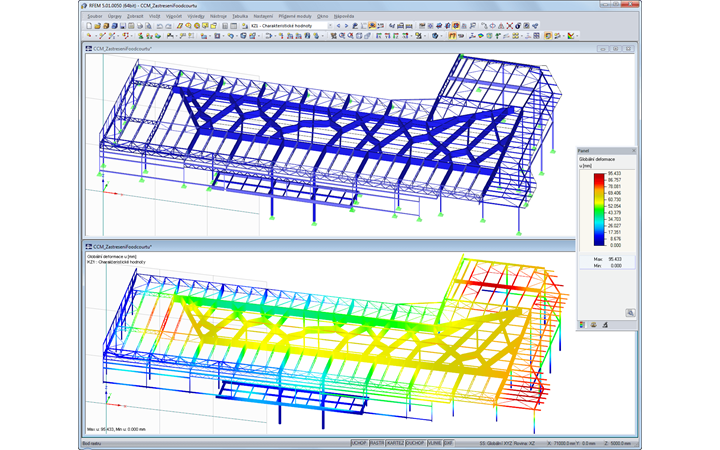The width and height of the screenshot is (720, 450).
Task: Go to next load case arrow
Action: point(346,26)
